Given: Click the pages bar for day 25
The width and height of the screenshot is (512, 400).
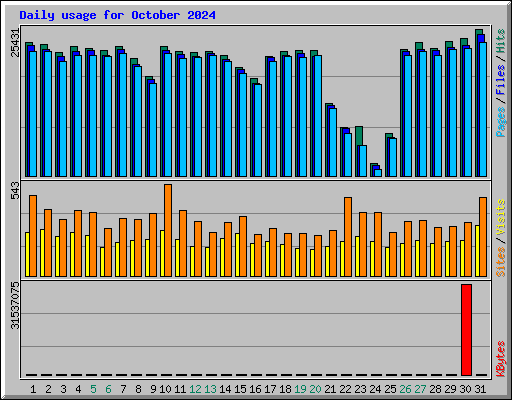Looking at the screenshot, I should click(x=393, y=157).
